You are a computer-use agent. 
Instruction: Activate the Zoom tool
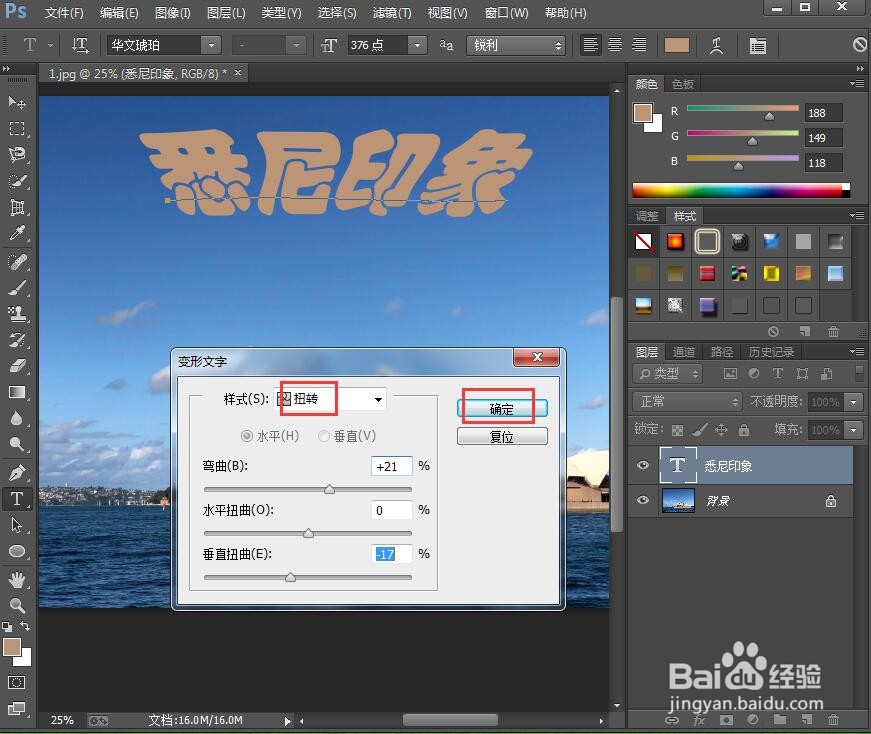point(17,605)
